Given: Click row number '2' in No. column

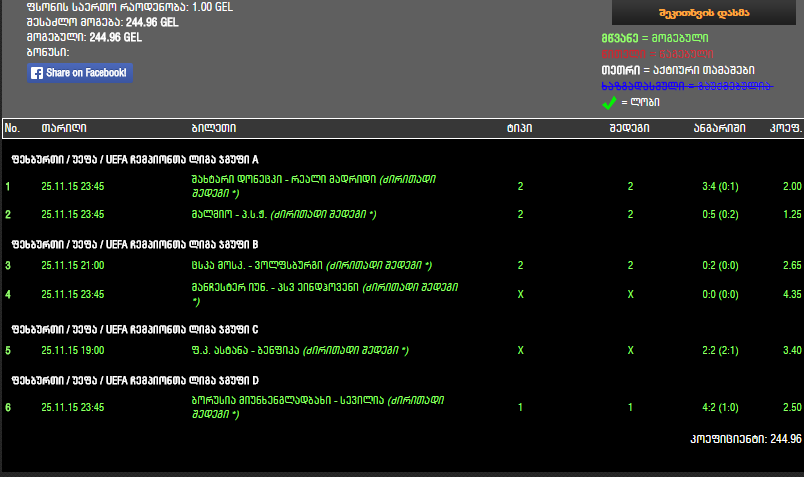Looking at the screenshot, I should 8,214.
